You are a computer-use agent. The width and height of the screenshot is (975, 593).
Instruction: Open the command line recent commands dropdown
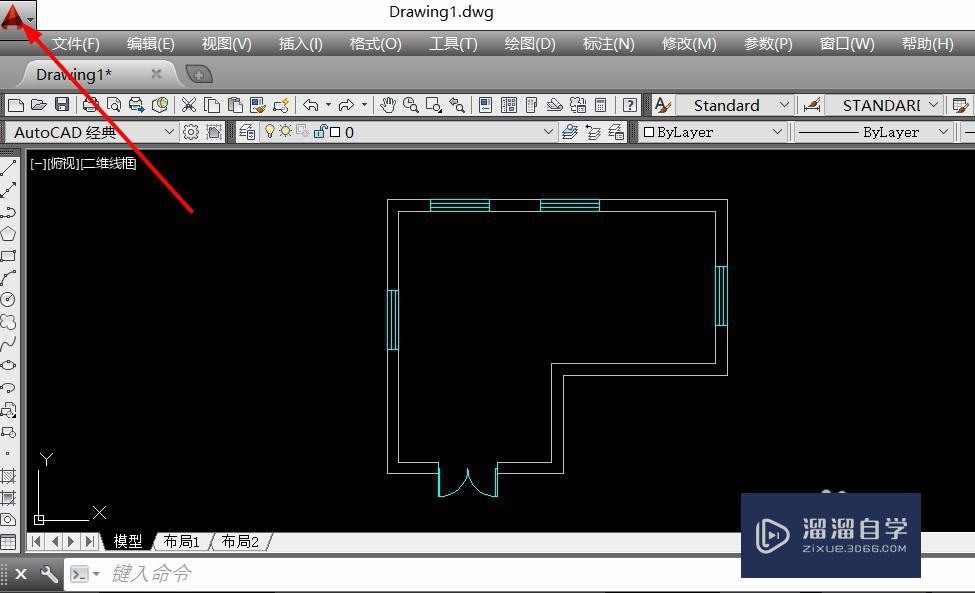96,574
